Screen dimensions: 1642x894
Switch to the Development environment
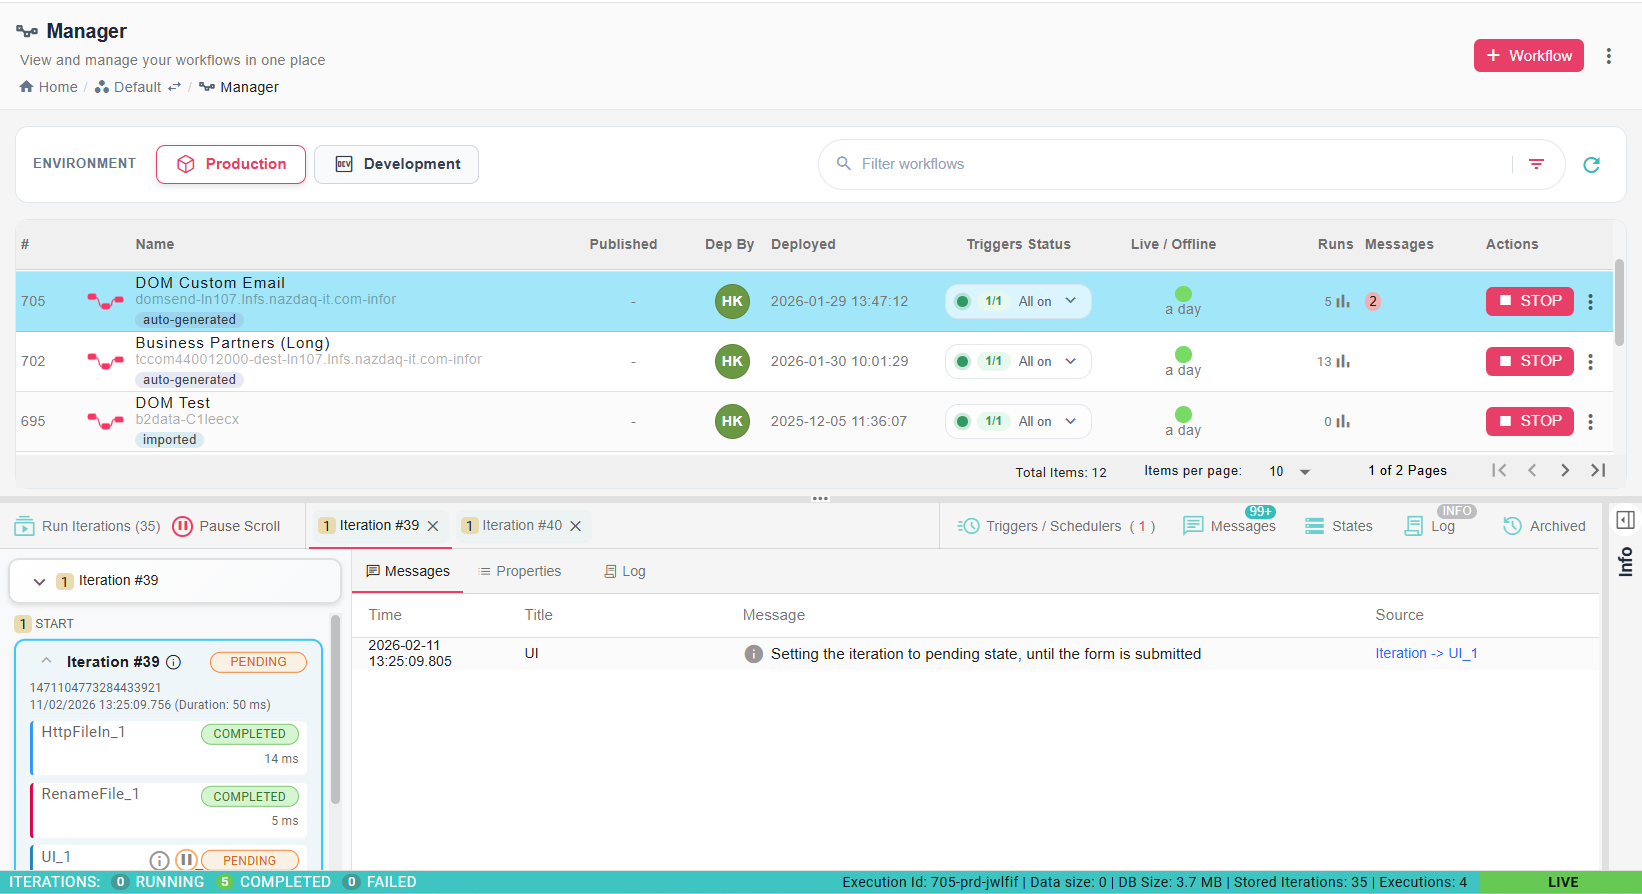click(396, 164)
